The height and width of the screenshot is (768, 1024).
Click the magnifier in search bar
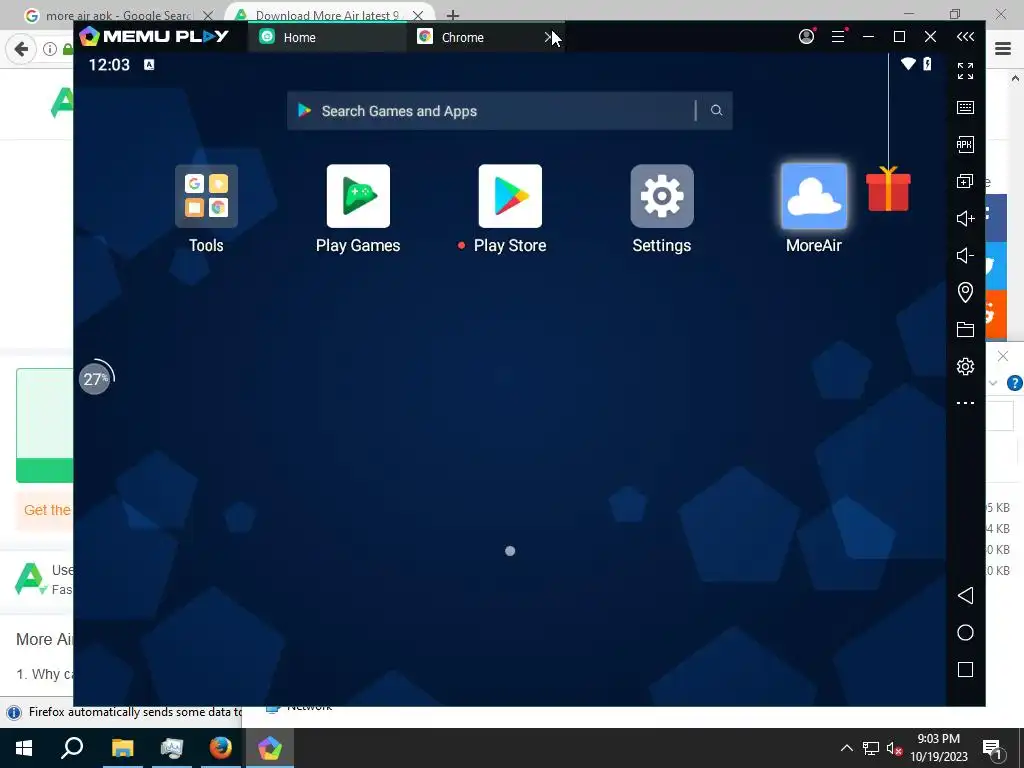coord(716,110)
